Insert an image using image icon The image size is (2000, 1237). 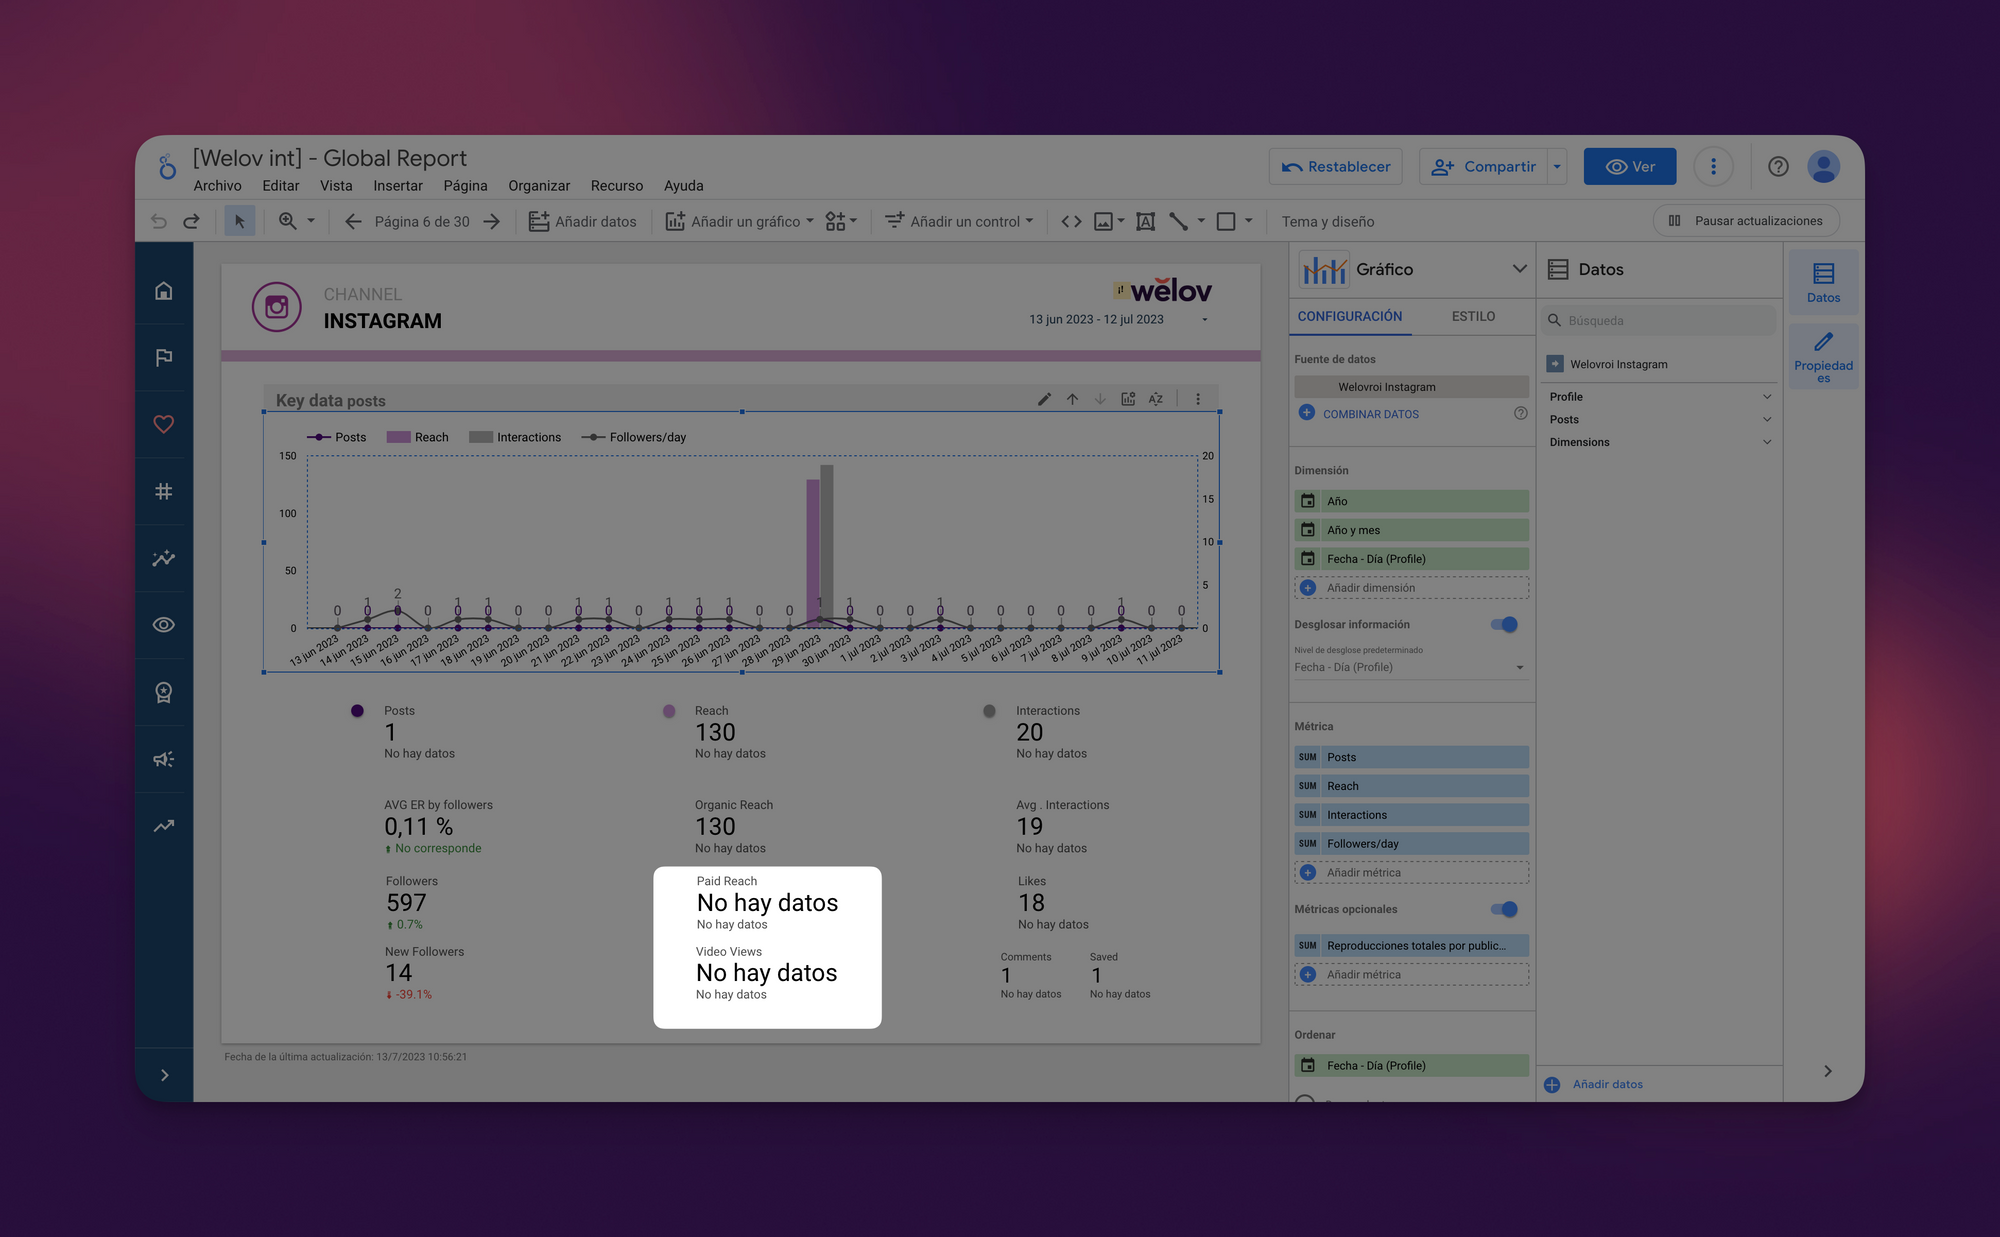point(1103,221)
